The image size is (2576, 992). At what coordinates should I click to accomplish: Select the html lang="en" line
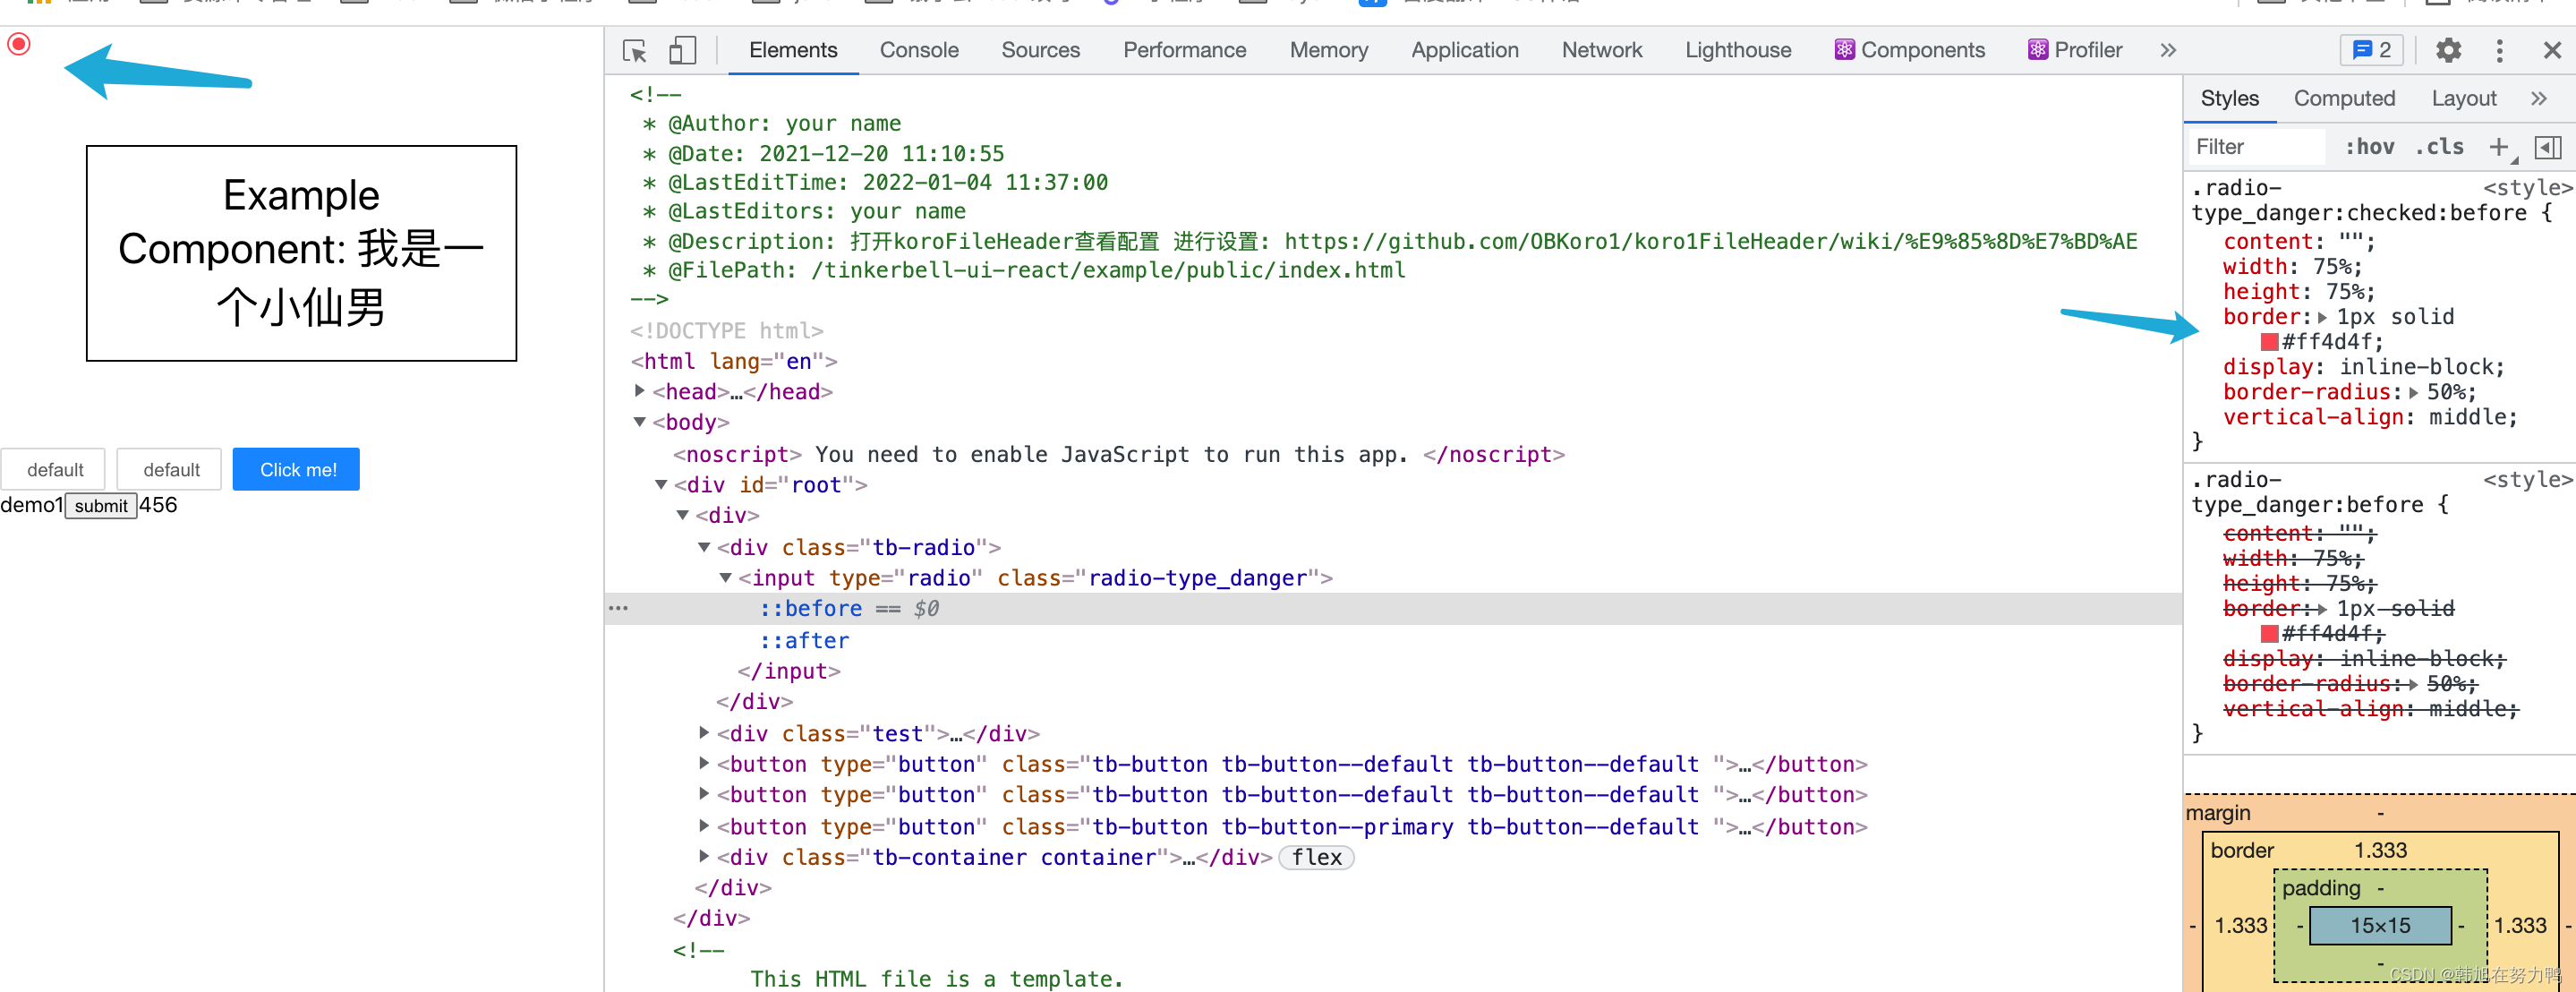[734, 361]
